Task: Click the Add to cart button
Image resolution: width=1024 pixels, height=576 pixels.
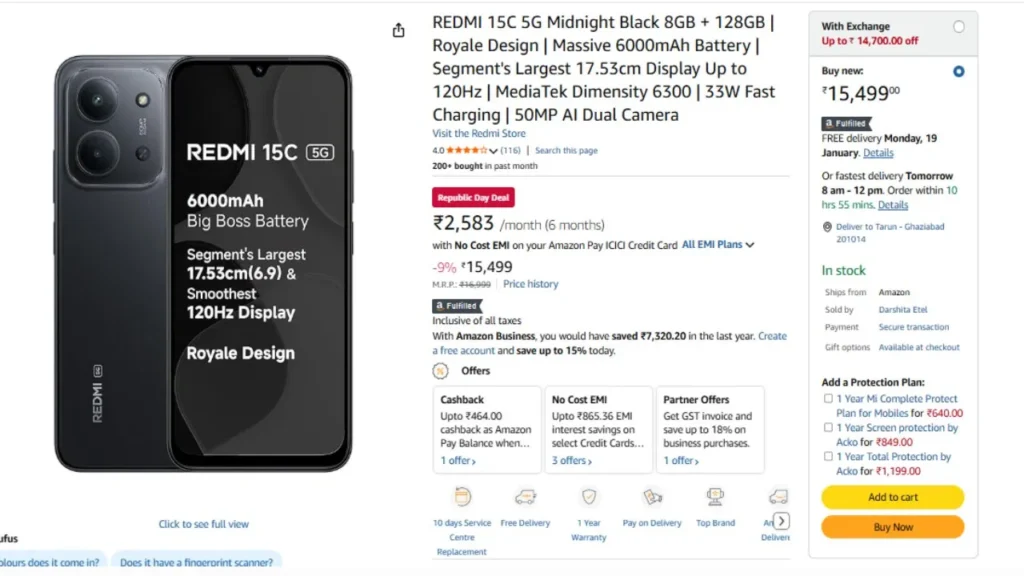Action: point(892,497)
